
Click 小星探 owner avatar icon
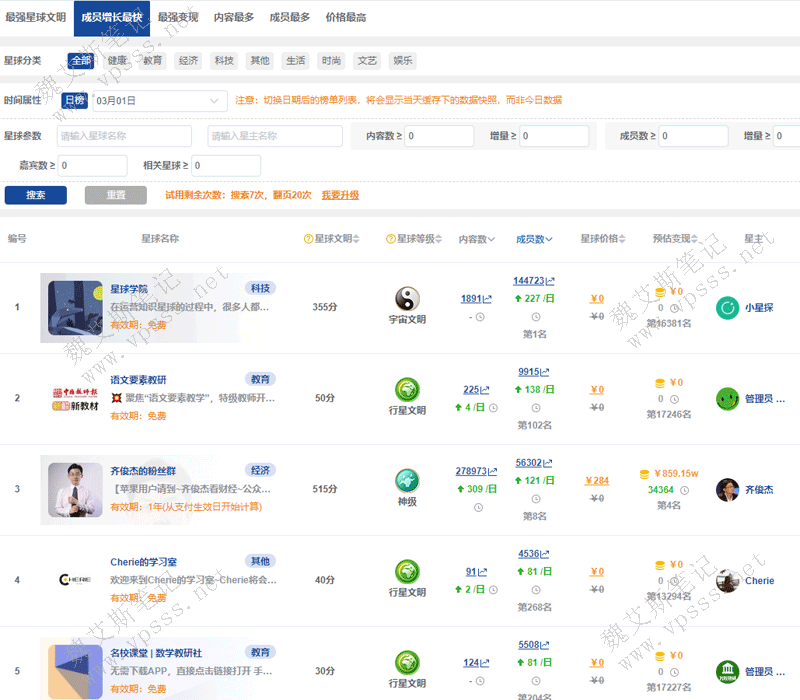[727, 308]
